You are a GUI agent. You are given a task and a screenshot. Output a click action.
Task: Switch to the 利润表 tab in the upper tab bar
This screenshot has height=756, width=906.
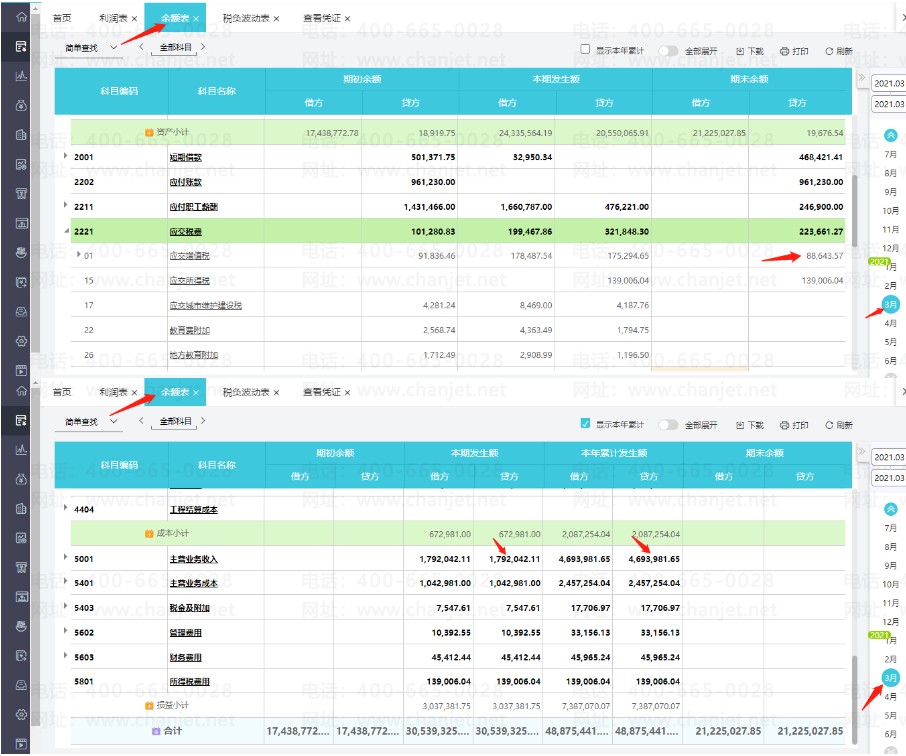[113, 18]
